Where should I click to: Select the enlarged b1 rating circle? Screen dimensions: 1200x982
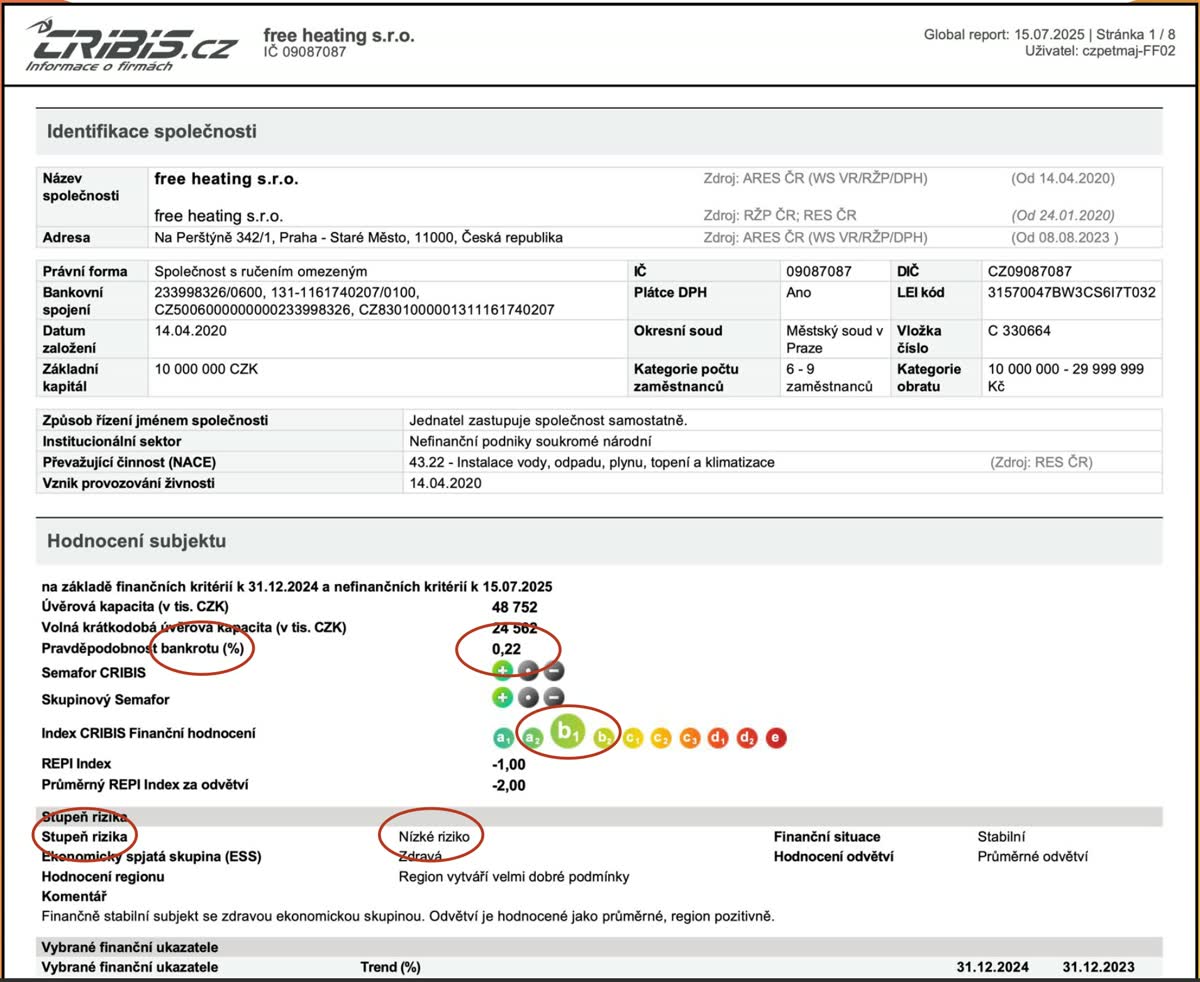569,733
